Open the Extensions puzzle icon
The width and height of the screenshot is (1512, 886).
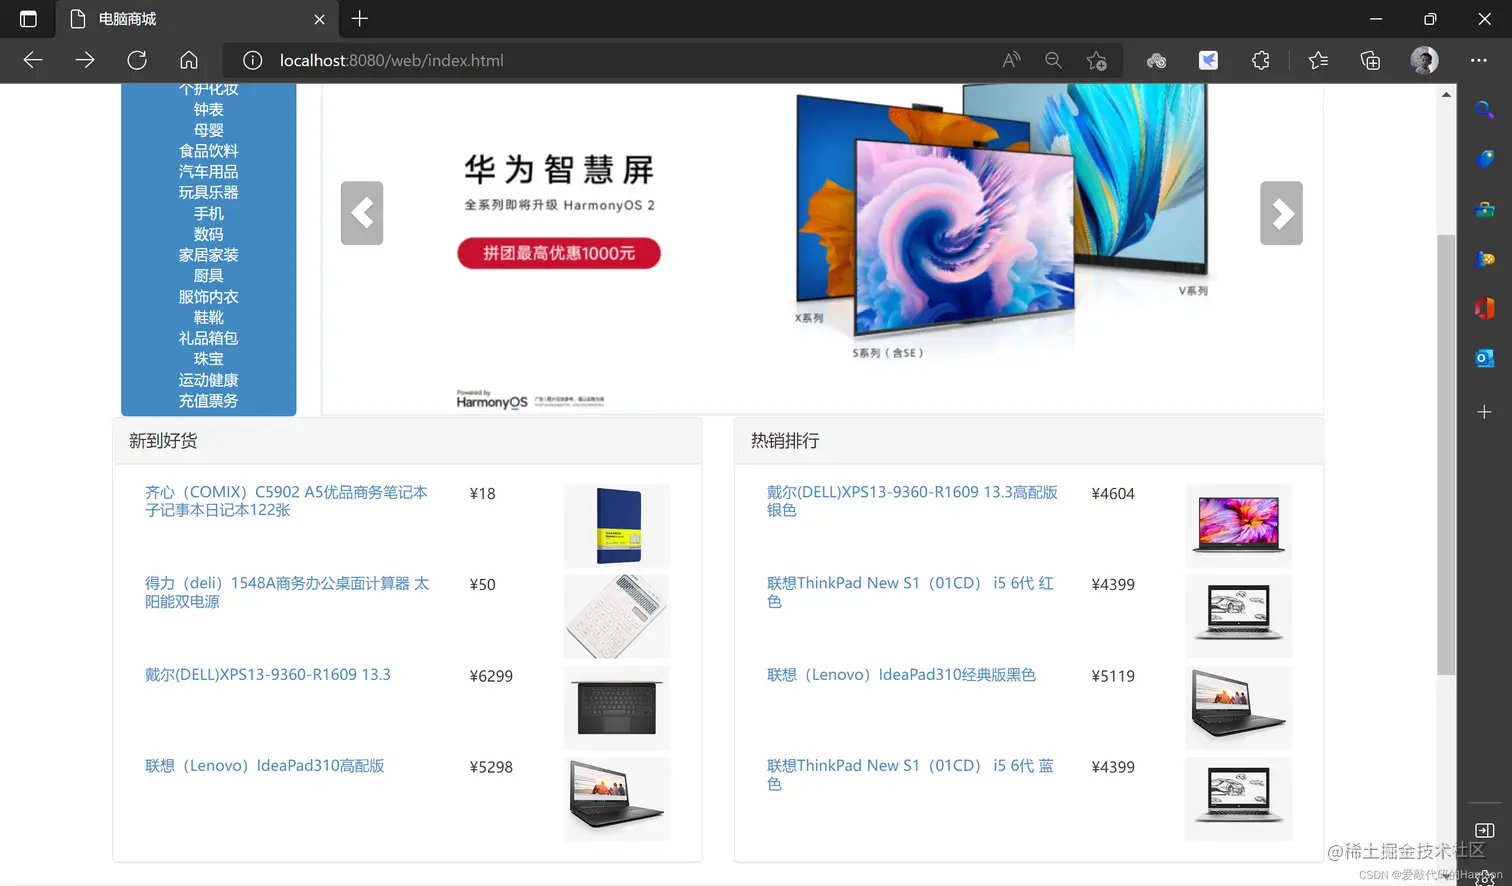tap(1259, 60)
